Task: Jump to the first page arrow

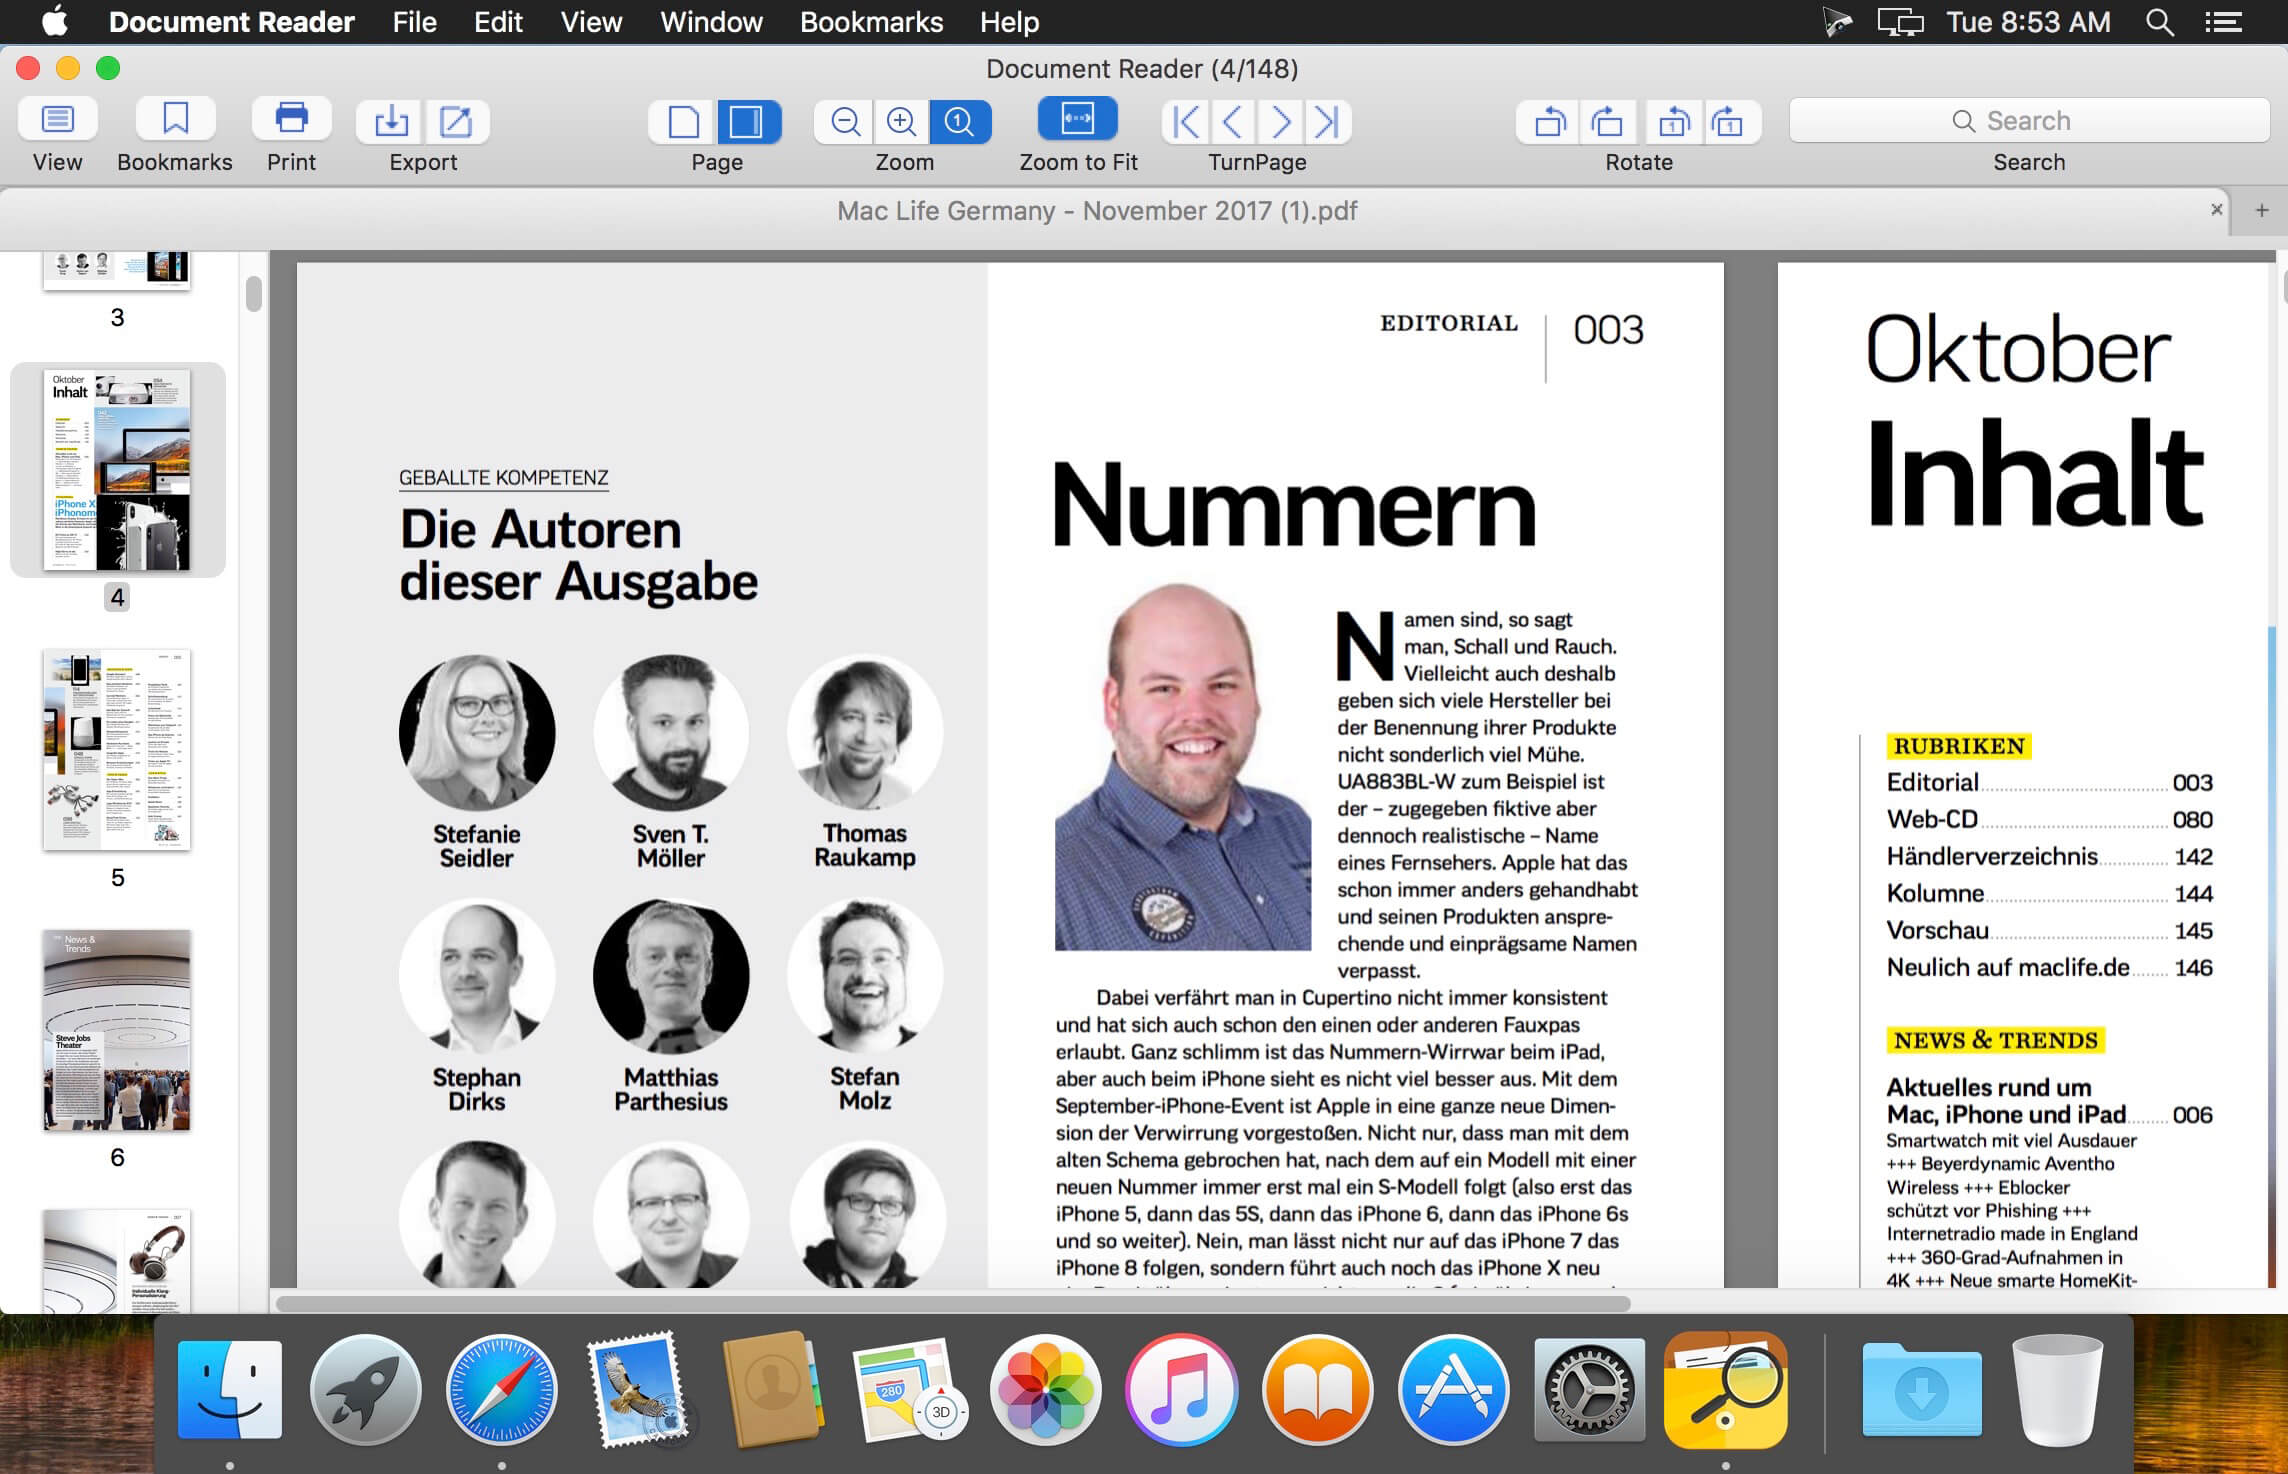Action: tap(1186, 122)
